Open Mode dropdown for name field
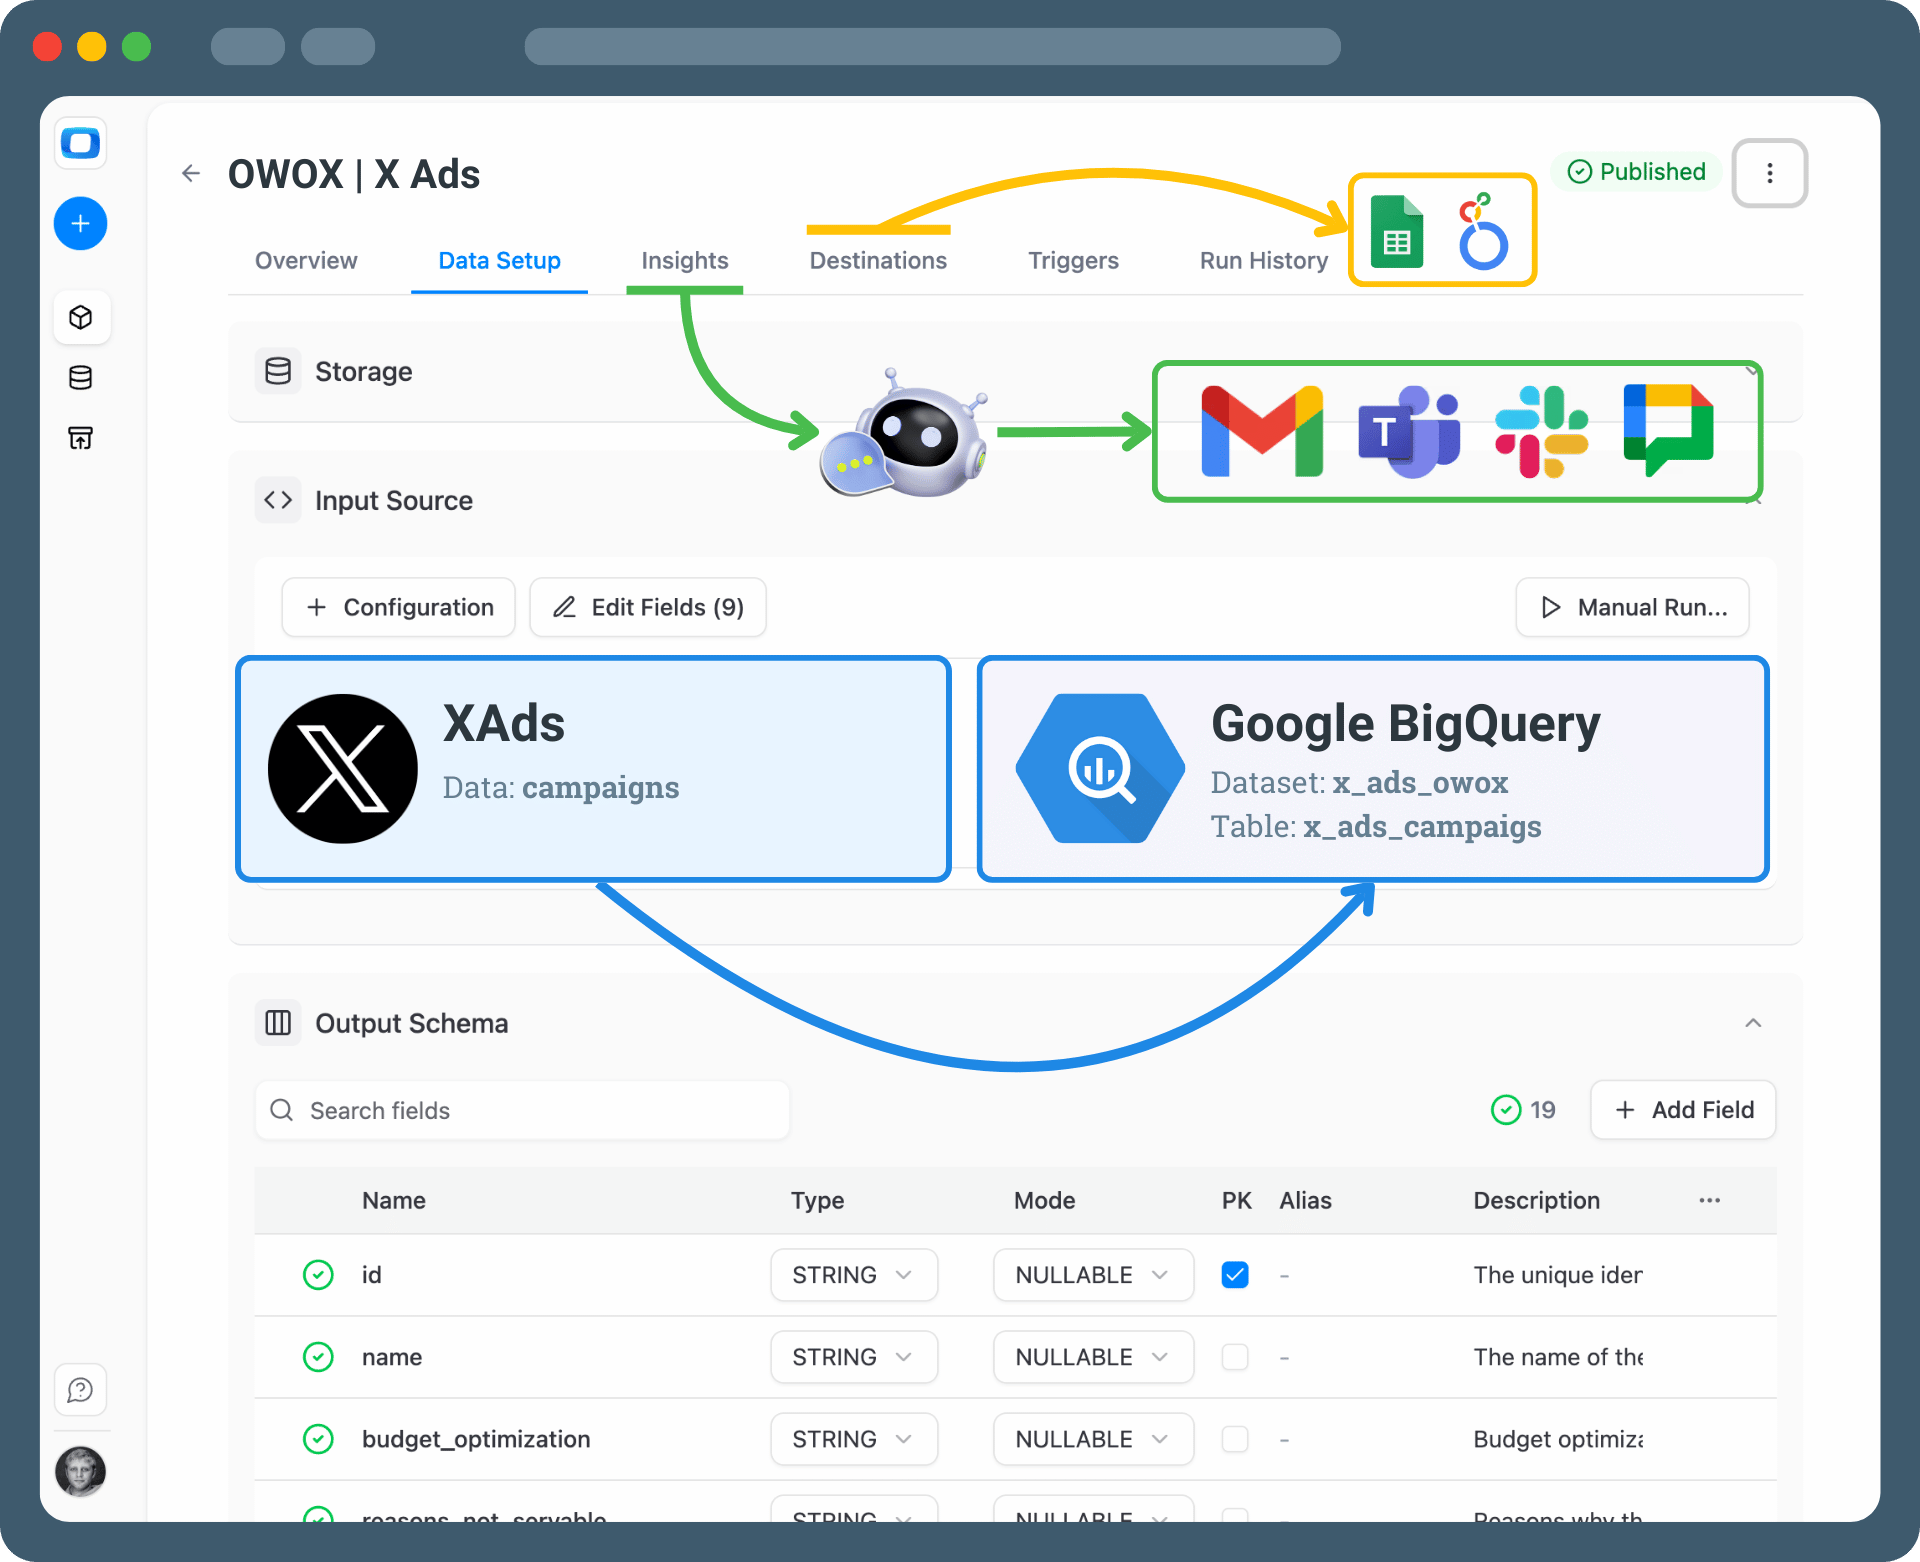1920x1562 pixels. click(x=1092, y=1357)
